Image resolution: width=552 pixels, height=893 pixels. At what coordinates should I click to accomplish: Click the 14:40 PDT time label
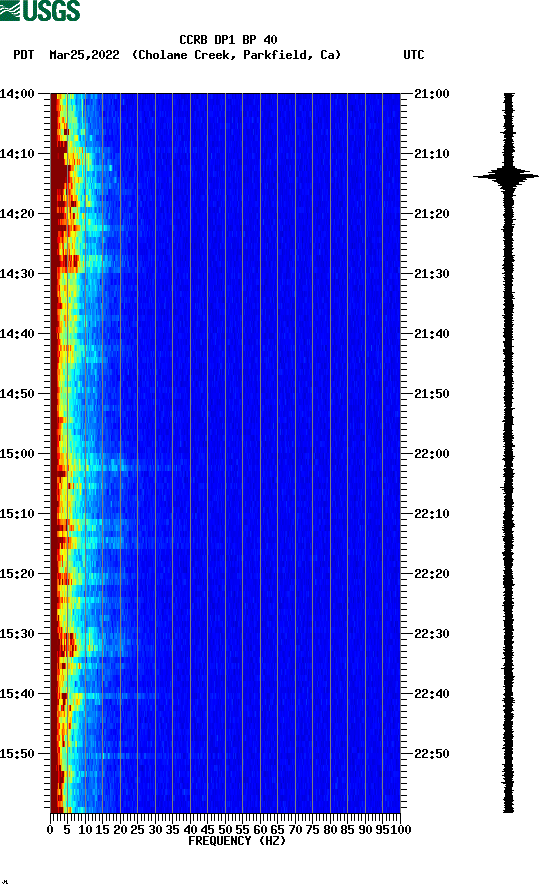(x=17, y=334)
